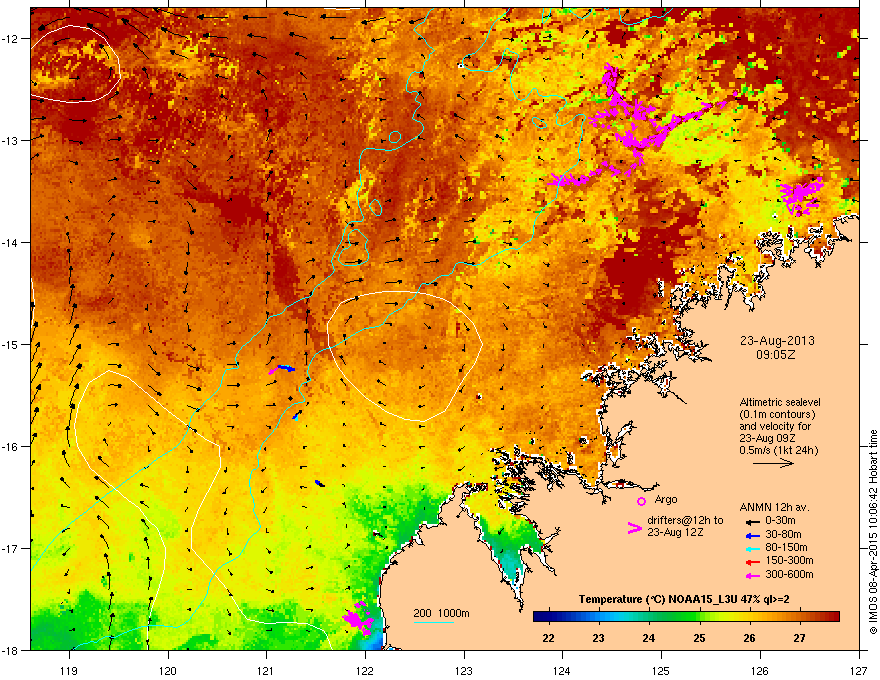Screen dimensions: 880x680
Task: Select the time label 09:05Z
Action: [x=776, y=355]
